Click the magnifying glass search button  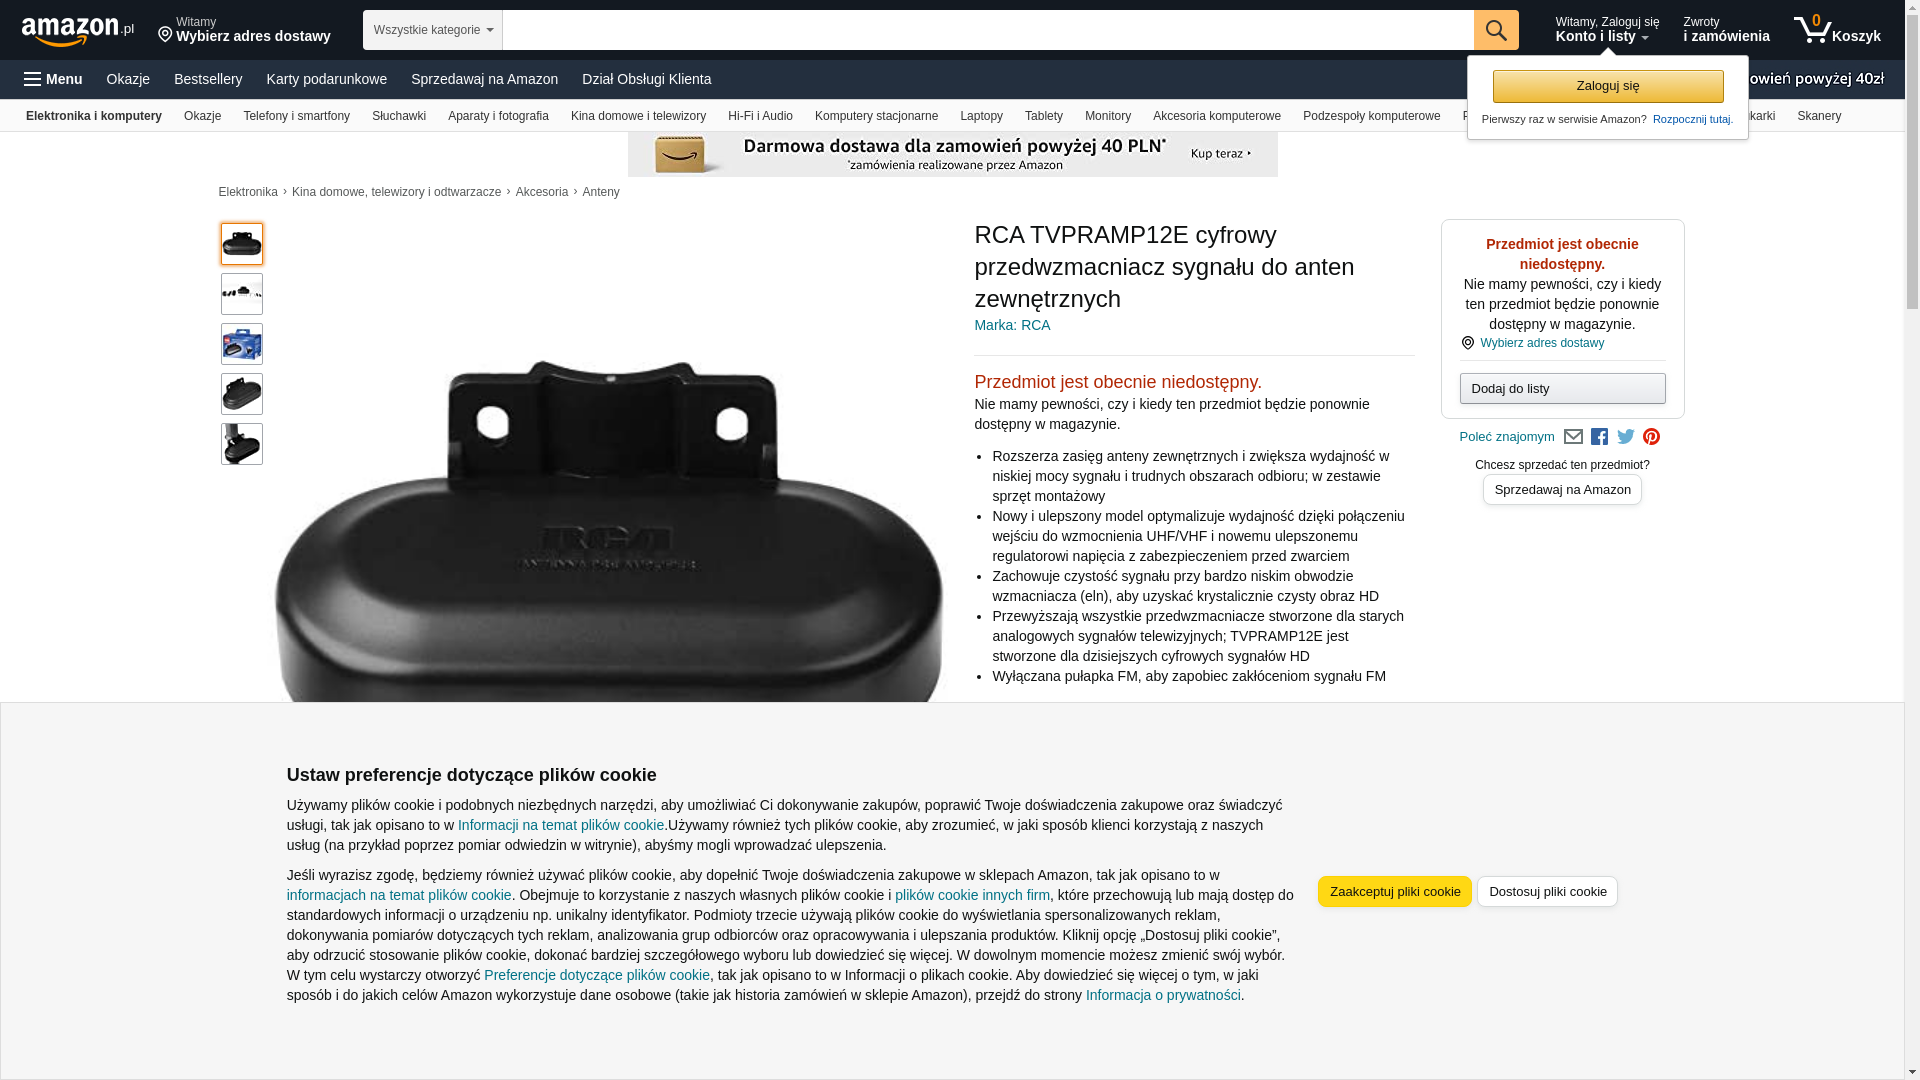(1496, 30)
